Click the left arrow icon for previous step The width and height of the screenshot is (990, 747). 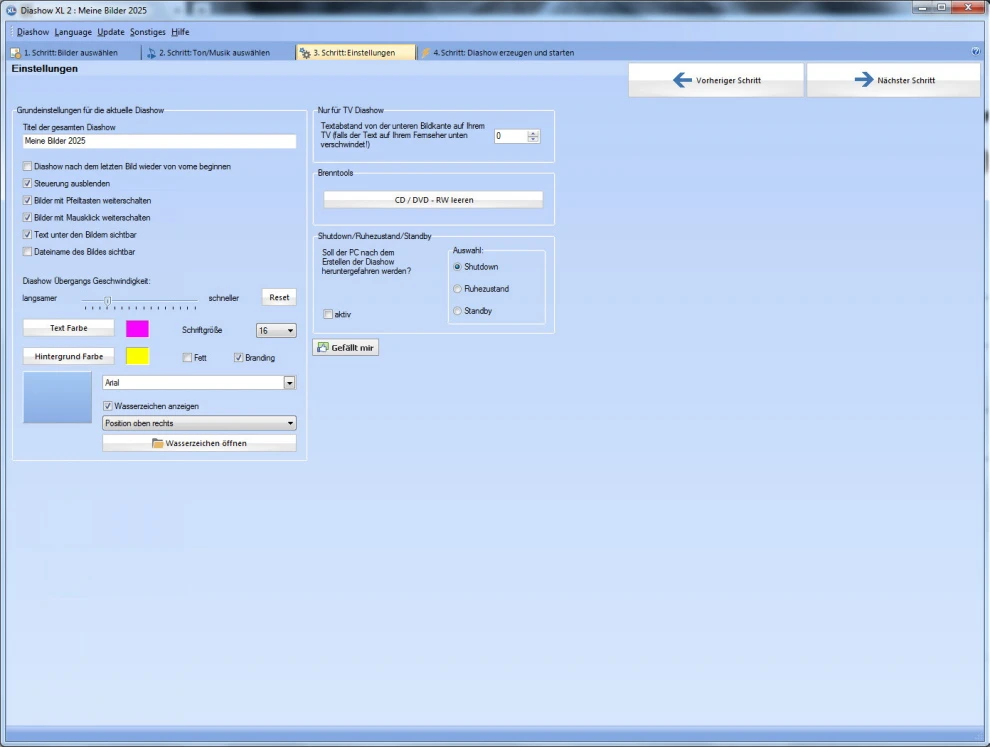tap(682, 80)
